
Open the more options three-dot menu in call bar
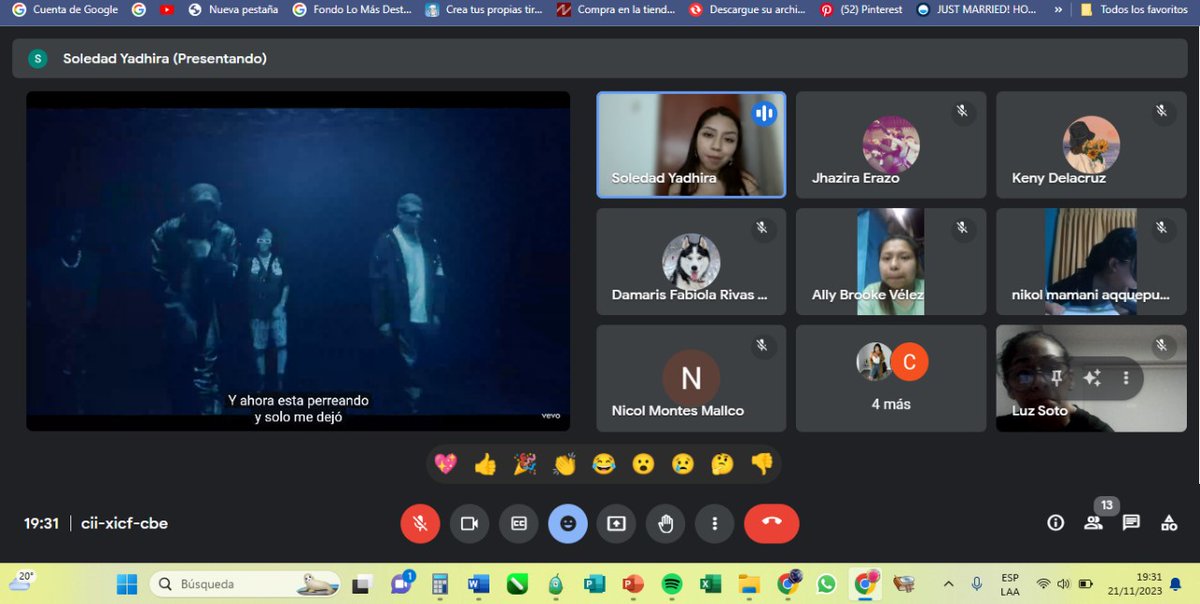[714, 523]
